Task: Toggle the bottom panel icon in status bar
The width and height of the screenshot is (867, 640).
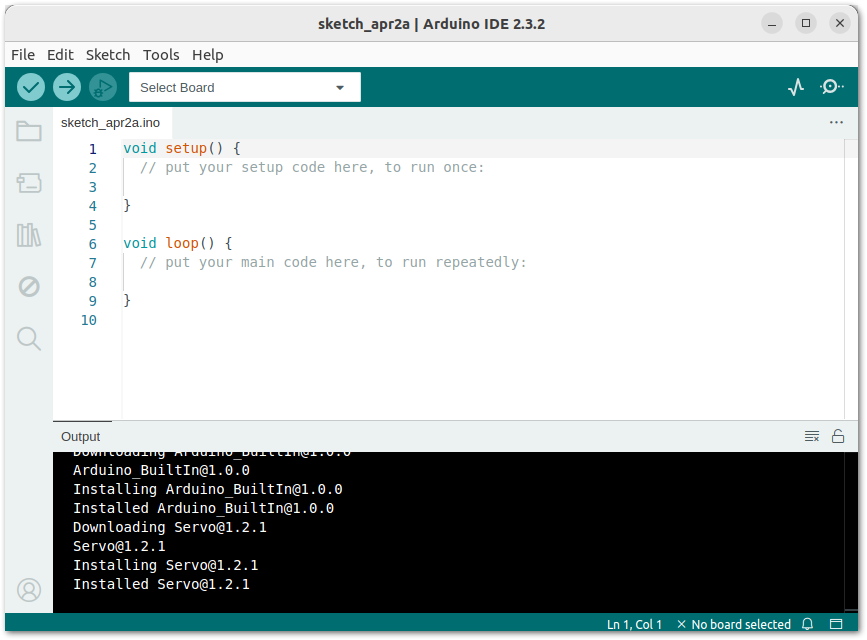Action: point(836,624)
